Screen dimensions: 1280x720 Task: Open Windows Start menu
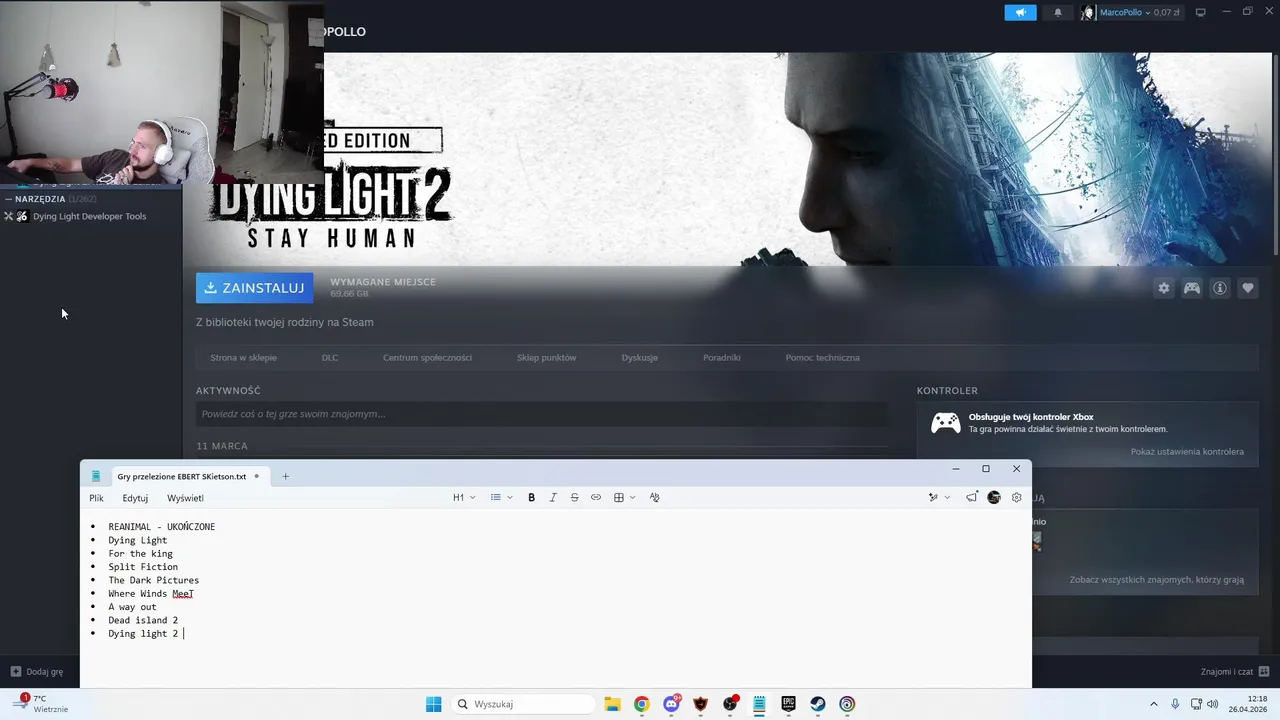point(433,704)
